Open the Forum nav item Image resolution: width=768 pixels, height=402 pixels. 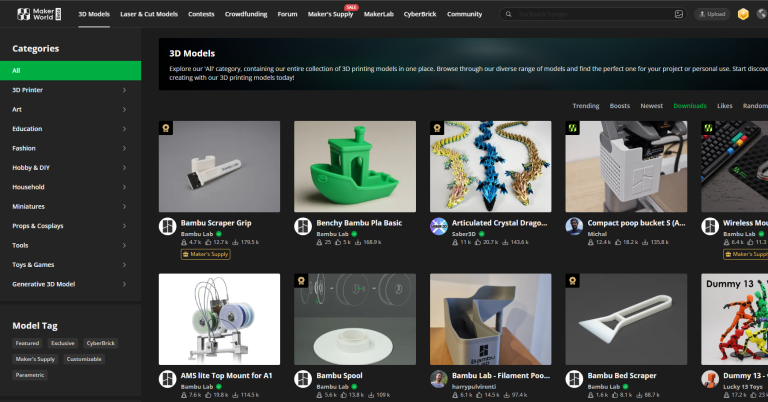pyautogui.click(x=288, y=14)
